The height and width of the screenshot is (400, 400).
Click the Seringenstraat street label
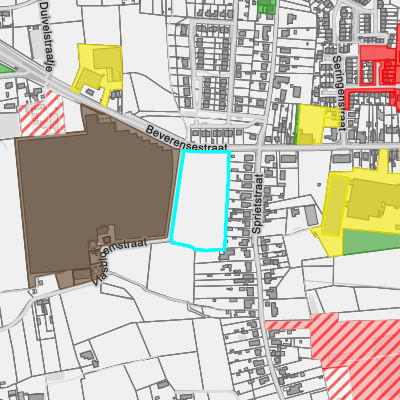click(338, 93)
